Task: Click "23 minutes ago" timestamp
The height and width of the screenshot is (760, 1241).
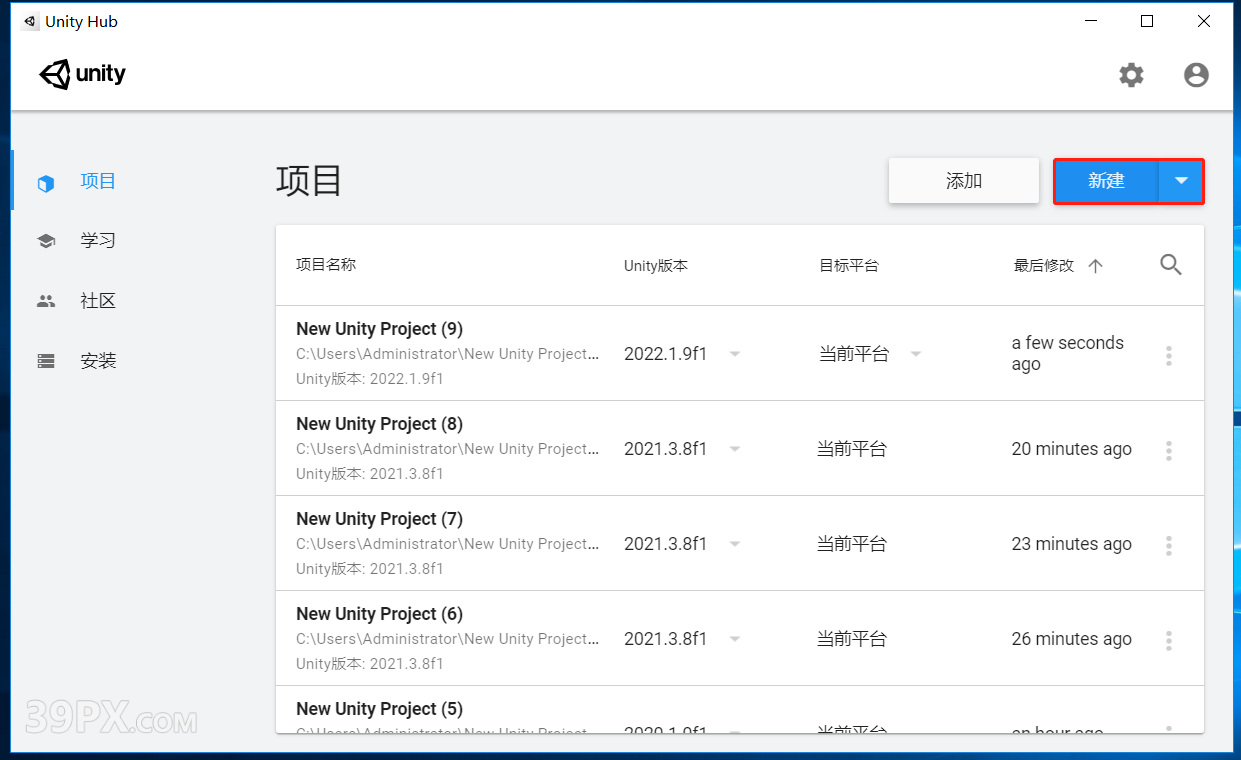Action: pos(1071,544)
